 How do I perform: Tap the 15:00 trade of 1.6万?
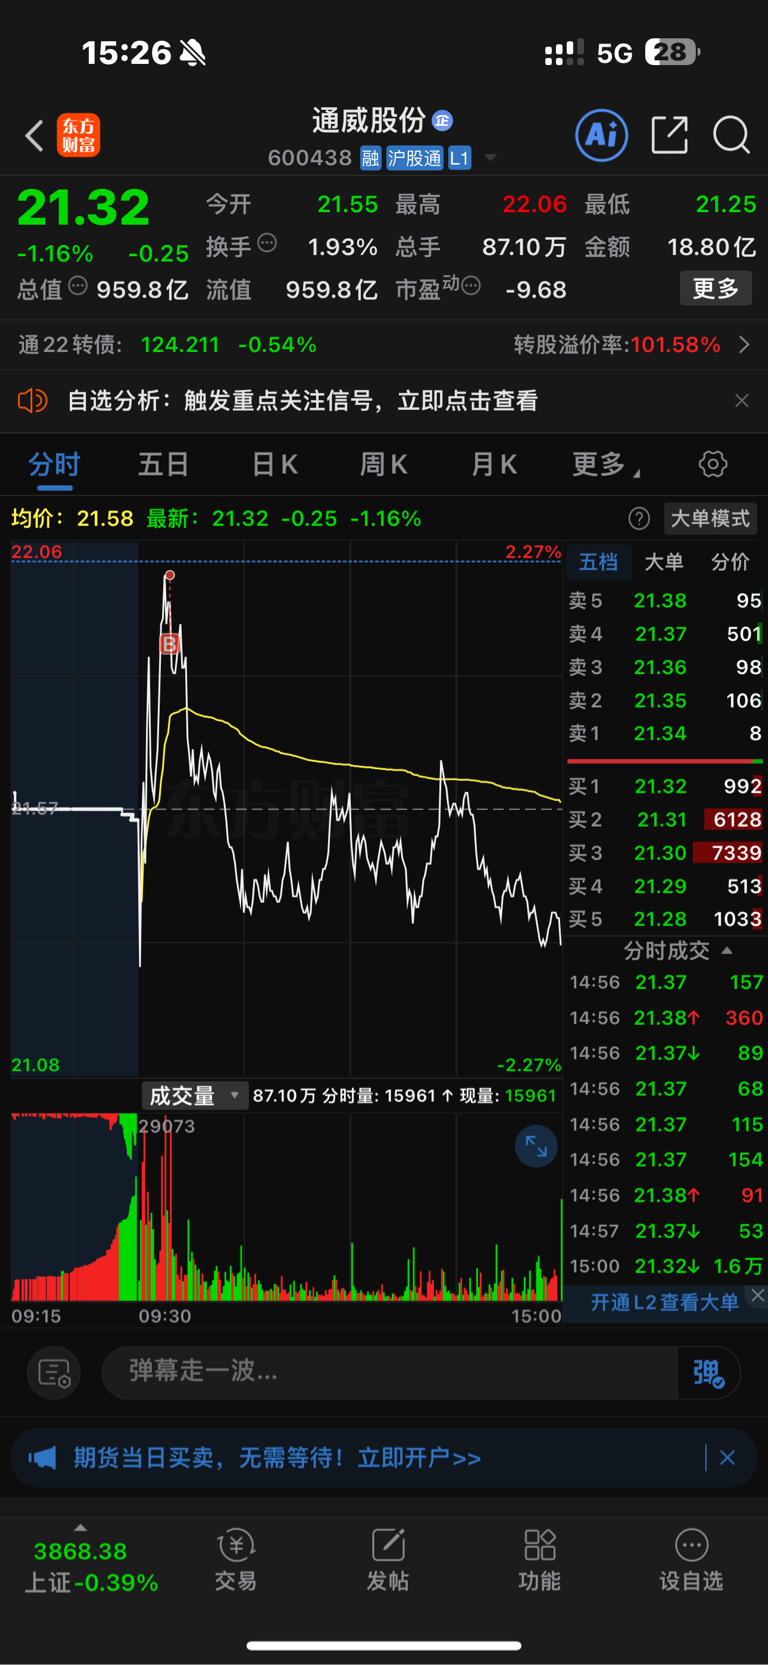coord(666,1266)
